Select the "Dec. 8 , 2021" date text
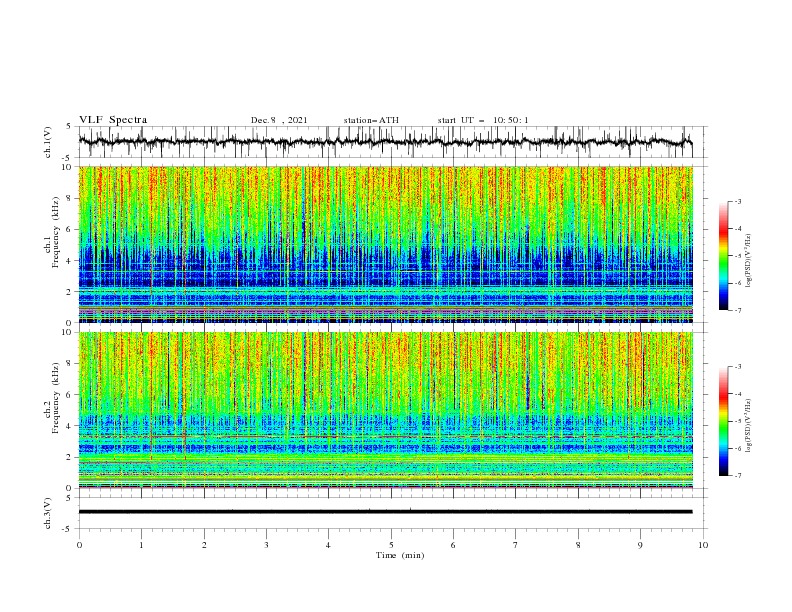This screenshot has width=792, height=612. (279, 120)
